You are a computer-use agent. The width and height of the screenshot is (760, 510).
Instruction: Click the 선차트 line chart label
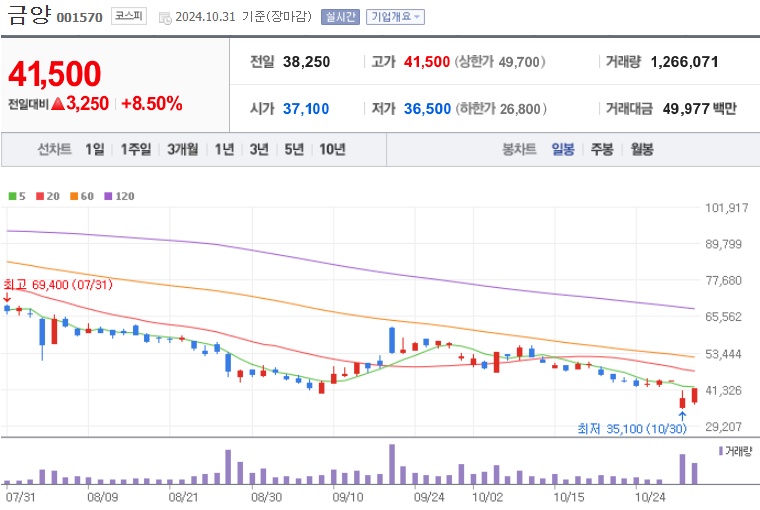(54, 149)
